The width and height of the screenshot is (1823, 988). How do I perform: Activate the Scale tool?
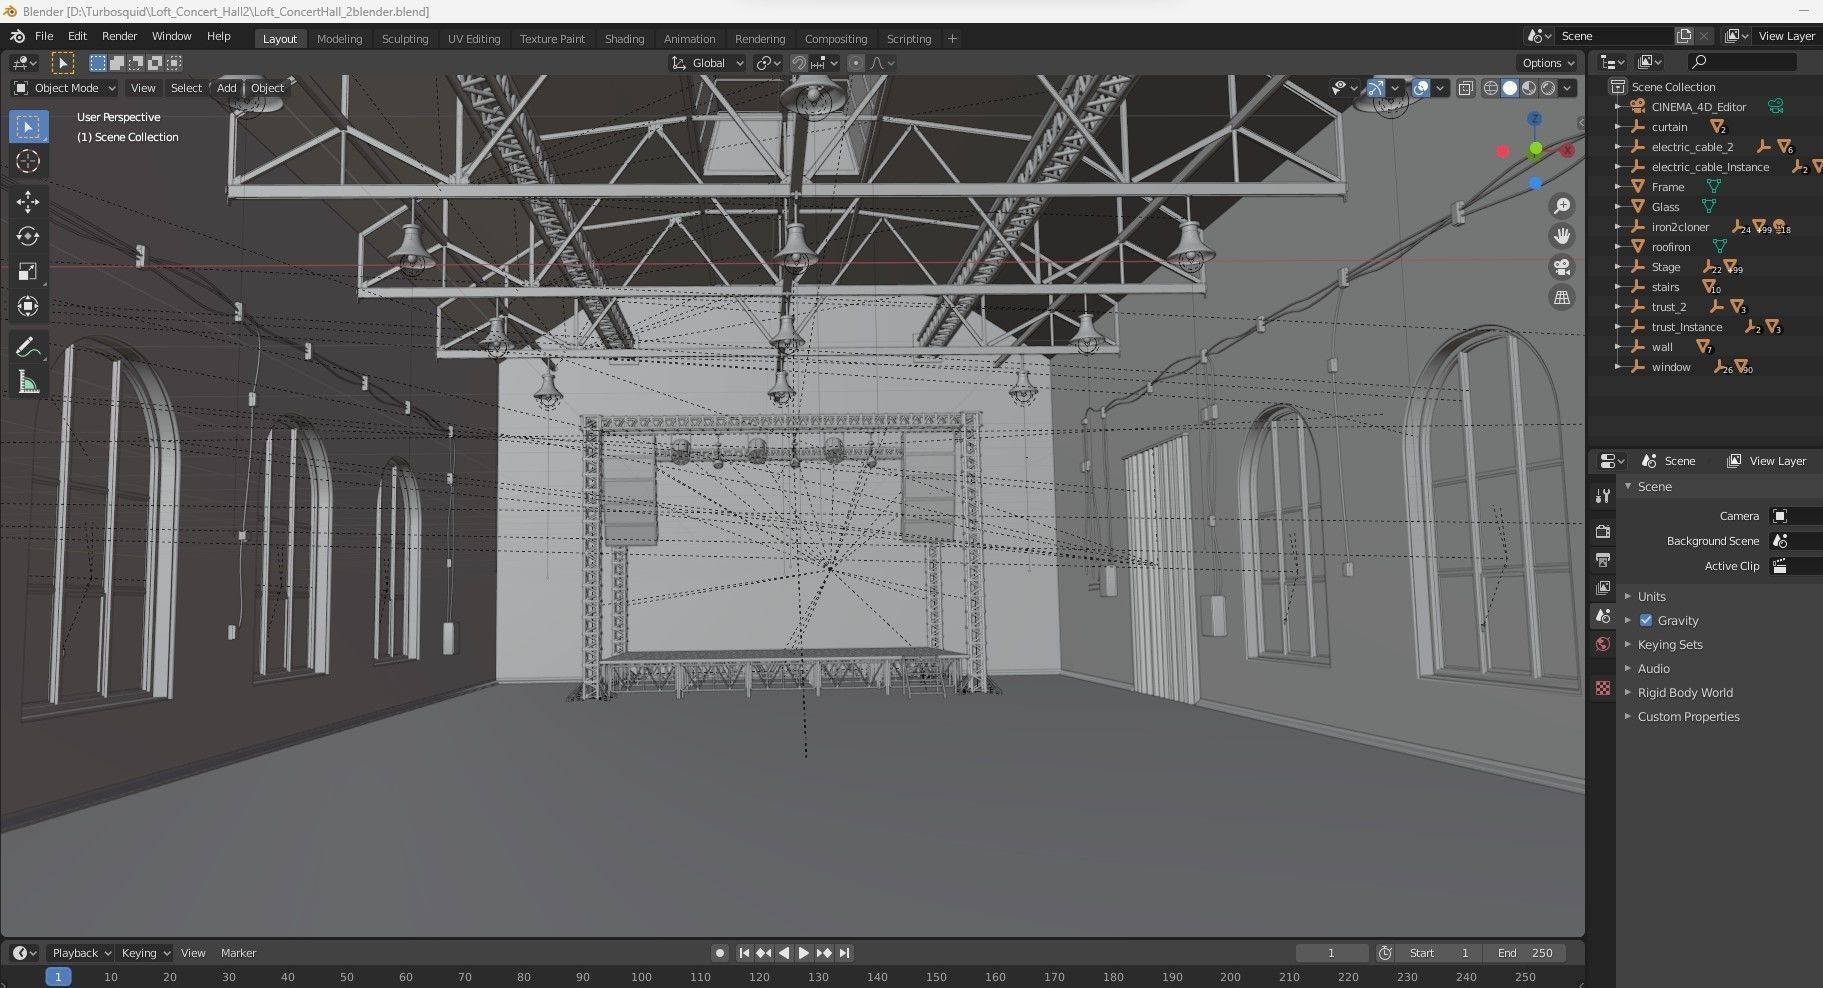28,271
